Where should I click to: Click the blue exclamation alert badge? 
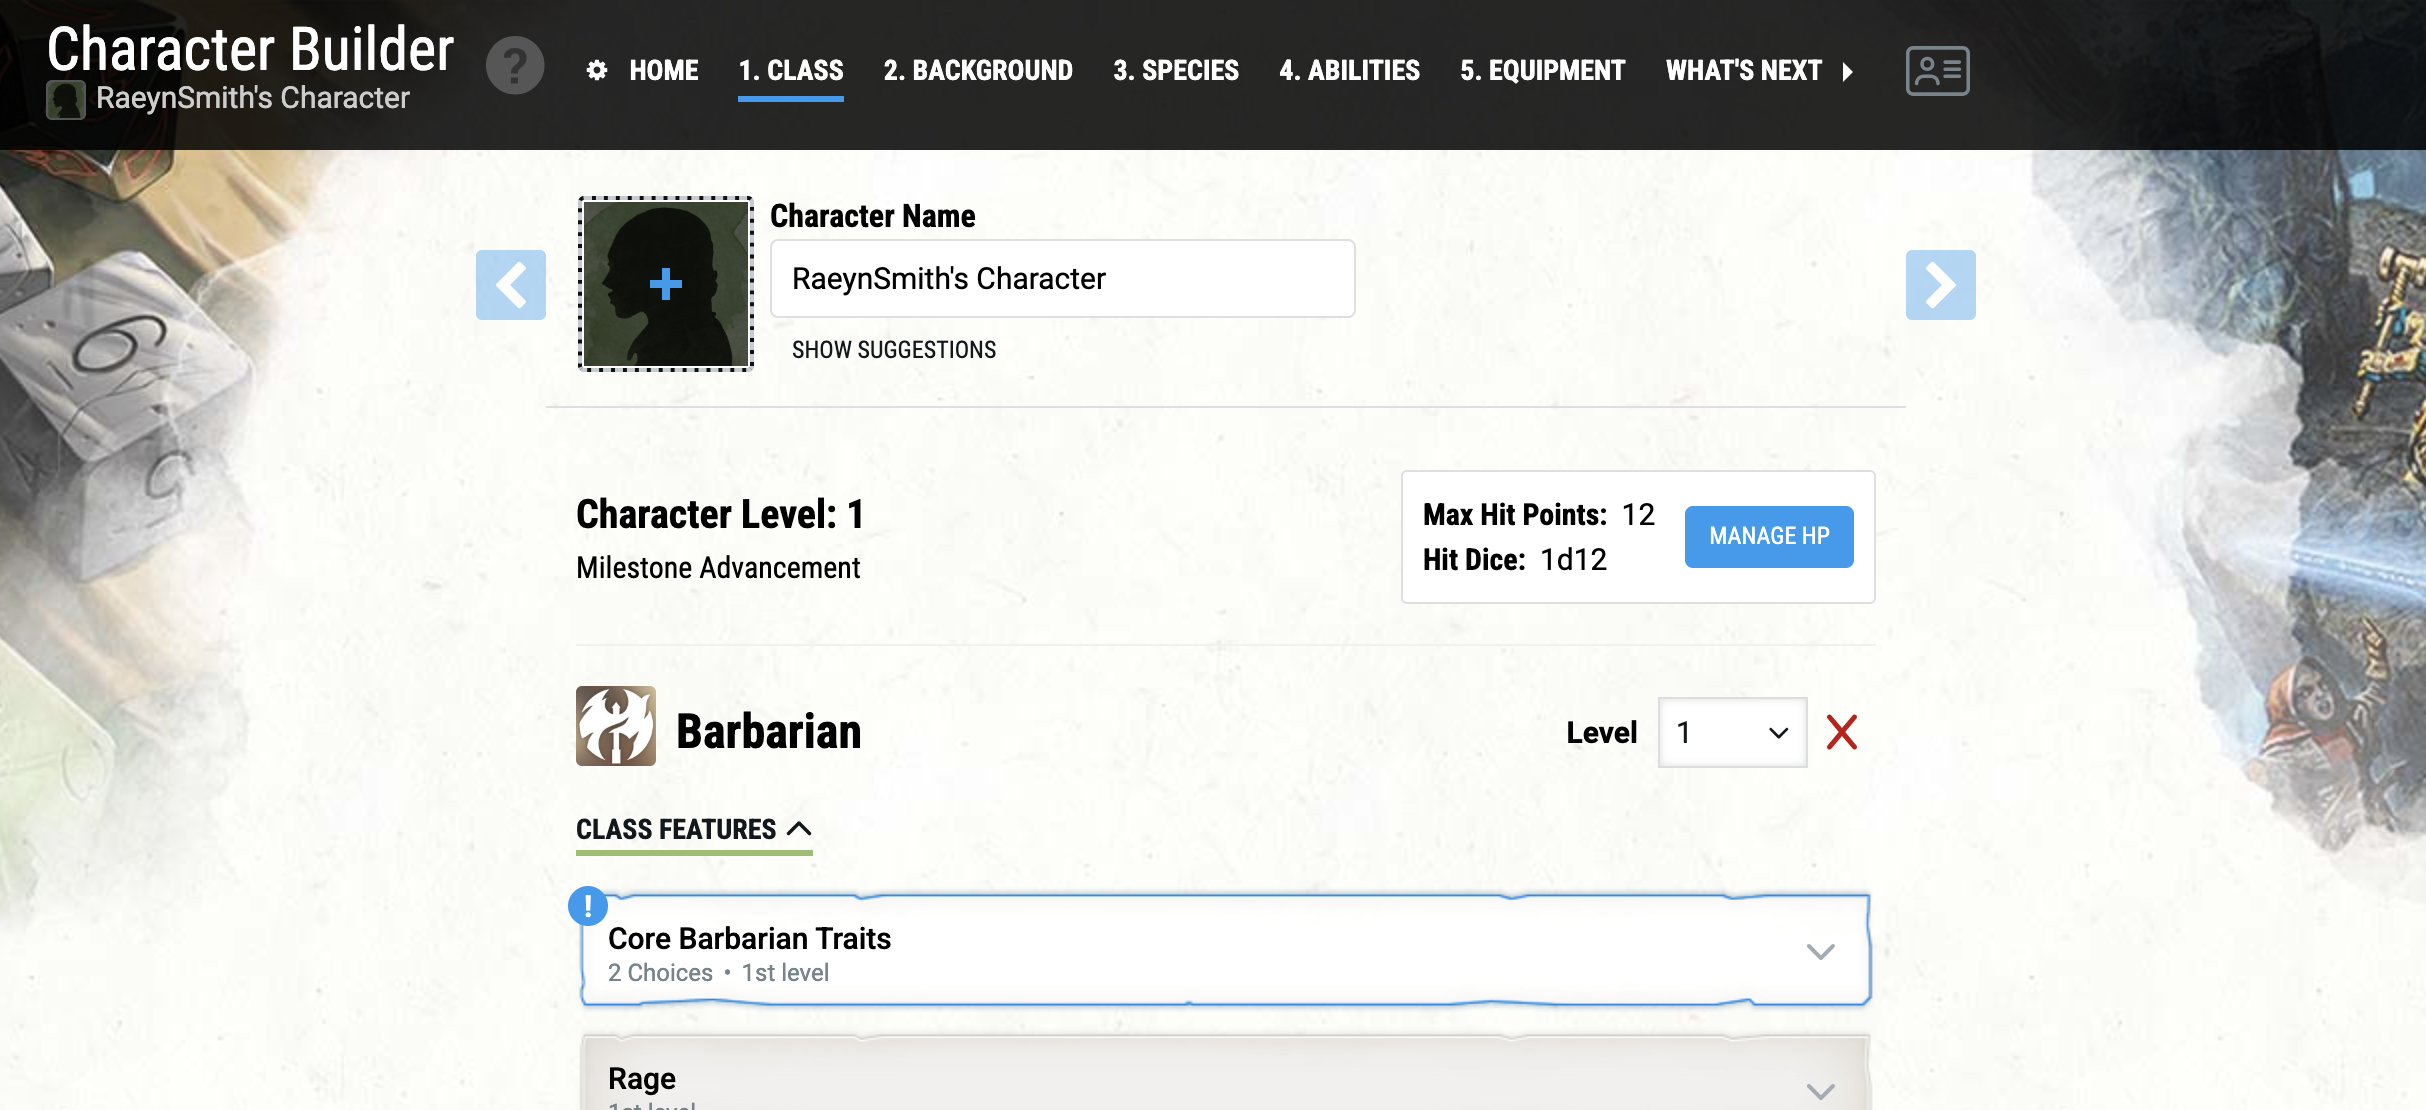coord(588,906)
